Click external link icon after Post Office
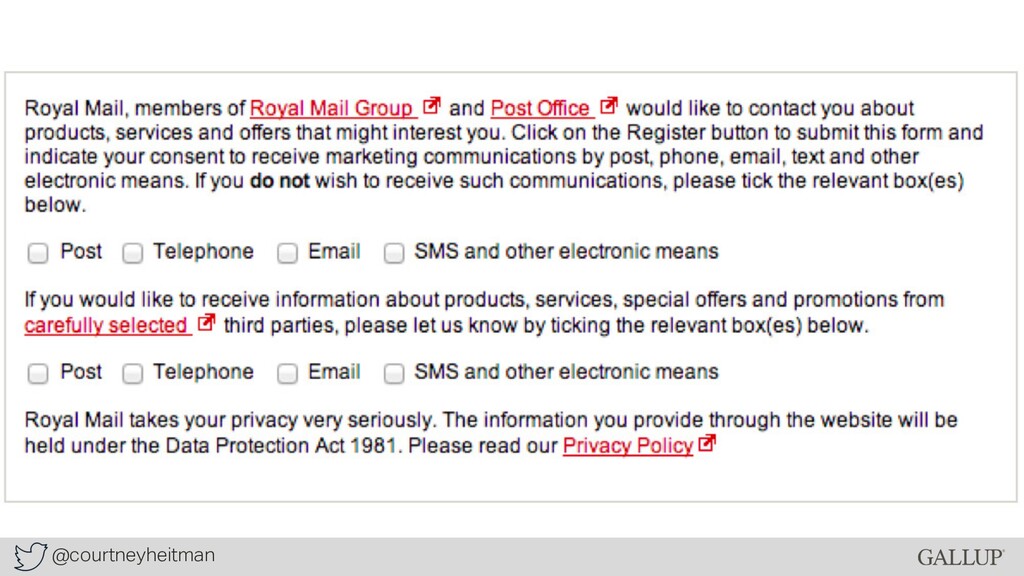Screen dimensions: 1024x576 pyautogui.click(x=609, y=105)
